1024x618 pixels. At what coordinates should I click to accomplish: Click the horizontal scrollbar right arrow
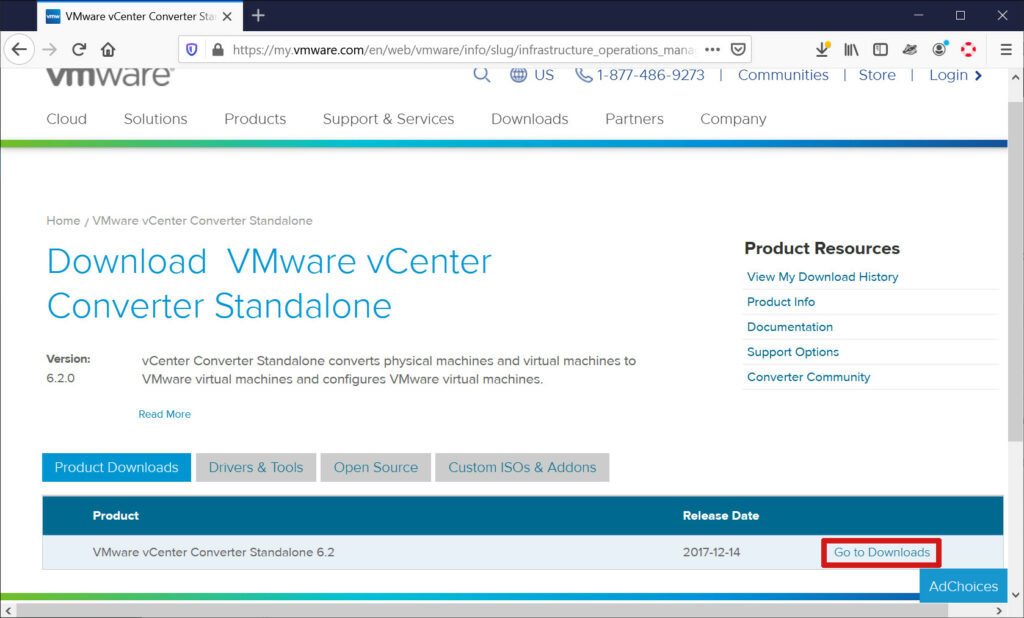tap(999, 611)
